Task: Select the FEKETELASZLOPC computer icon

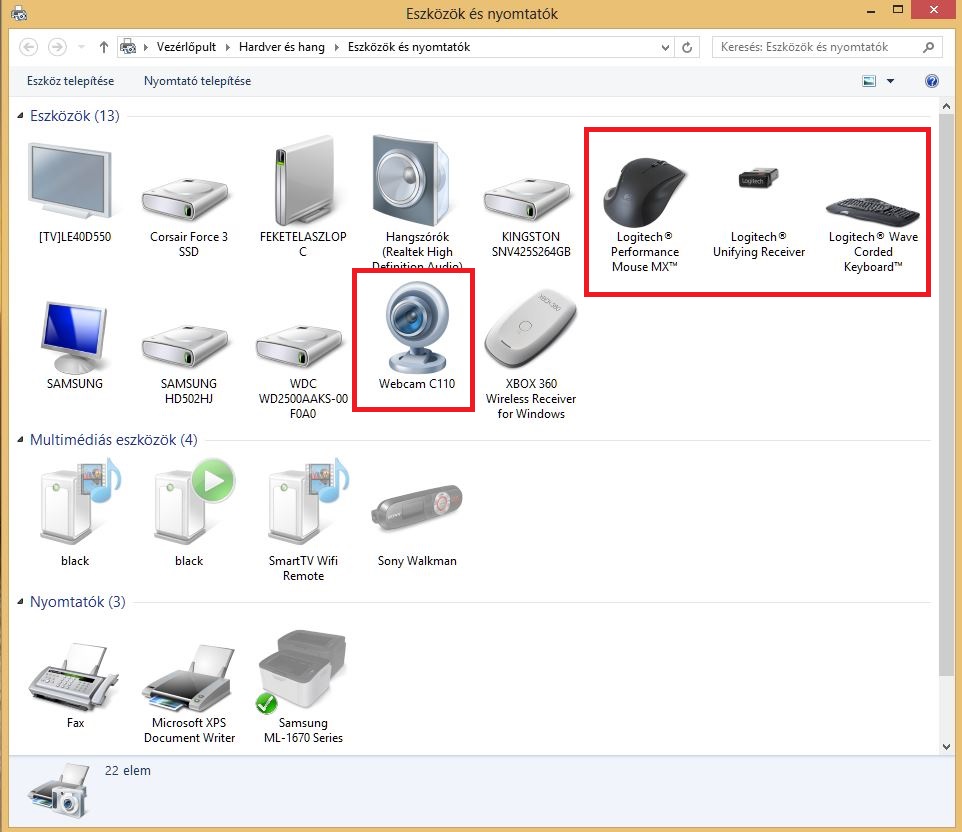Action: coord(305,181)
